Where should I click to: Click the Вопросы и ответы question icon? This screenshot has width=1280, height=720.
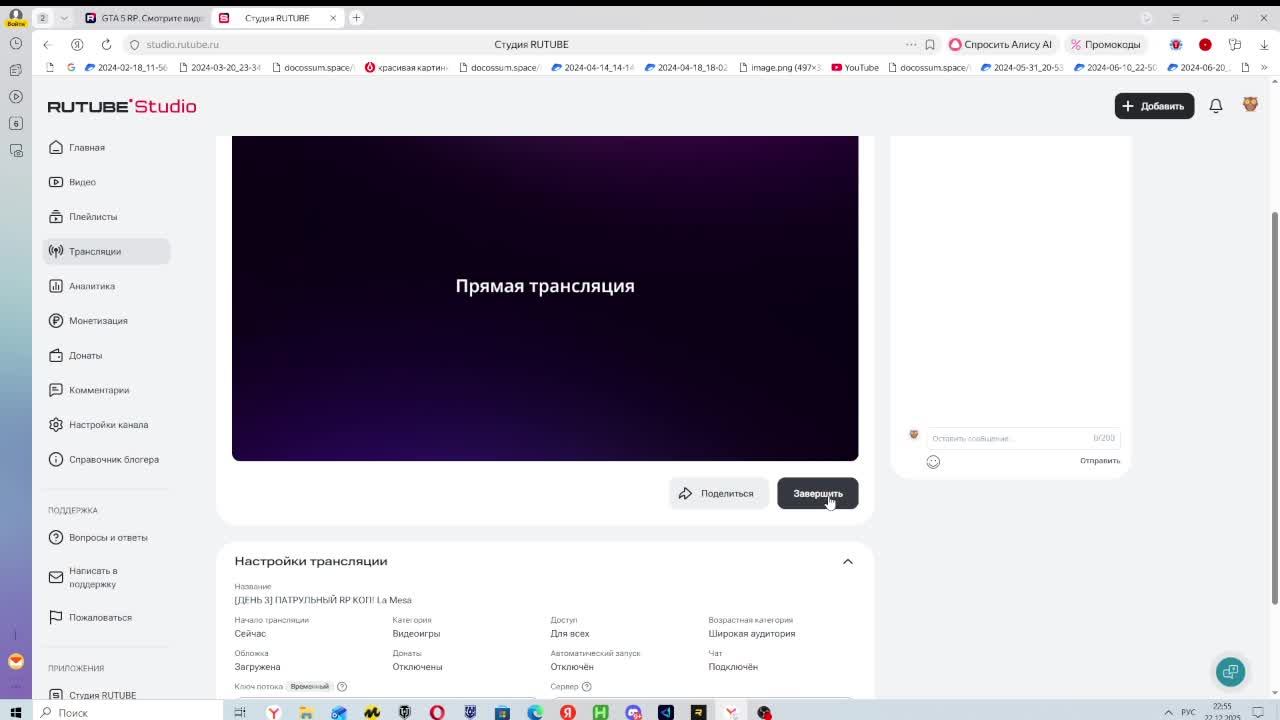[56, 537]
